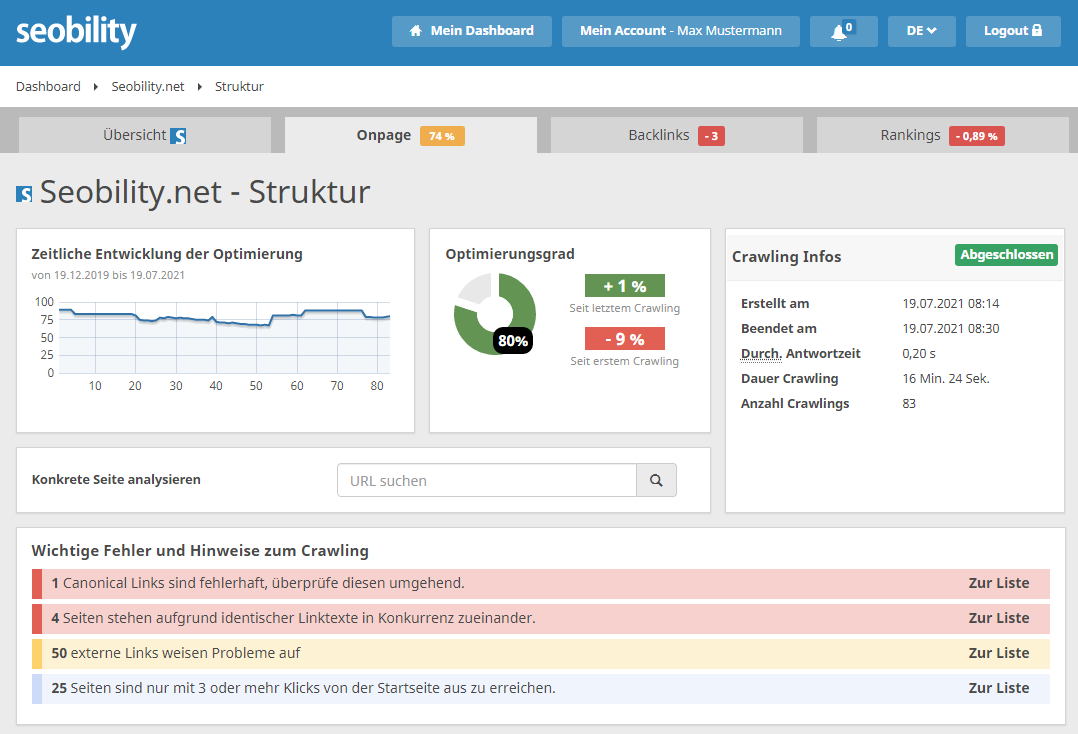Click the red -9 % badge
The image size is (1078, 734).
625,339
